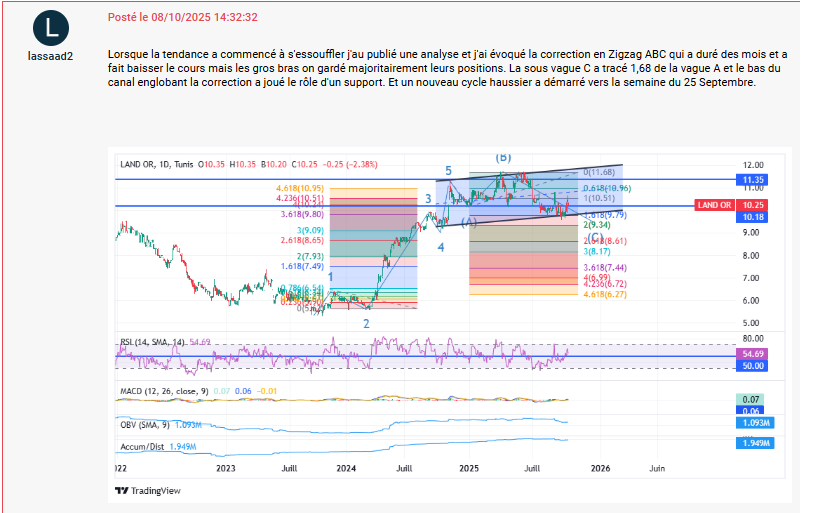This screenshot has height=513, width=819.
Task: Click 2024 on the chart time axis
Action: pyautogui.click(x=346, y=467)
